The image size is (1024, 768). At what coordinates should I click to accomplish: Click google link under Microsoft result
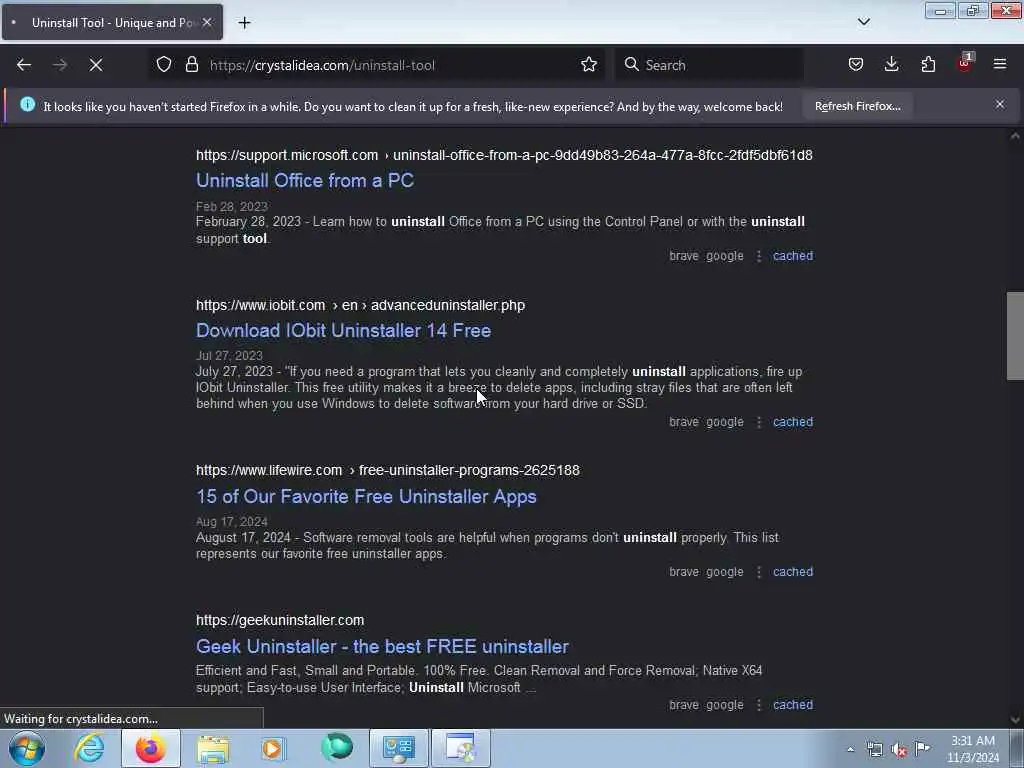tap(724, 256)
